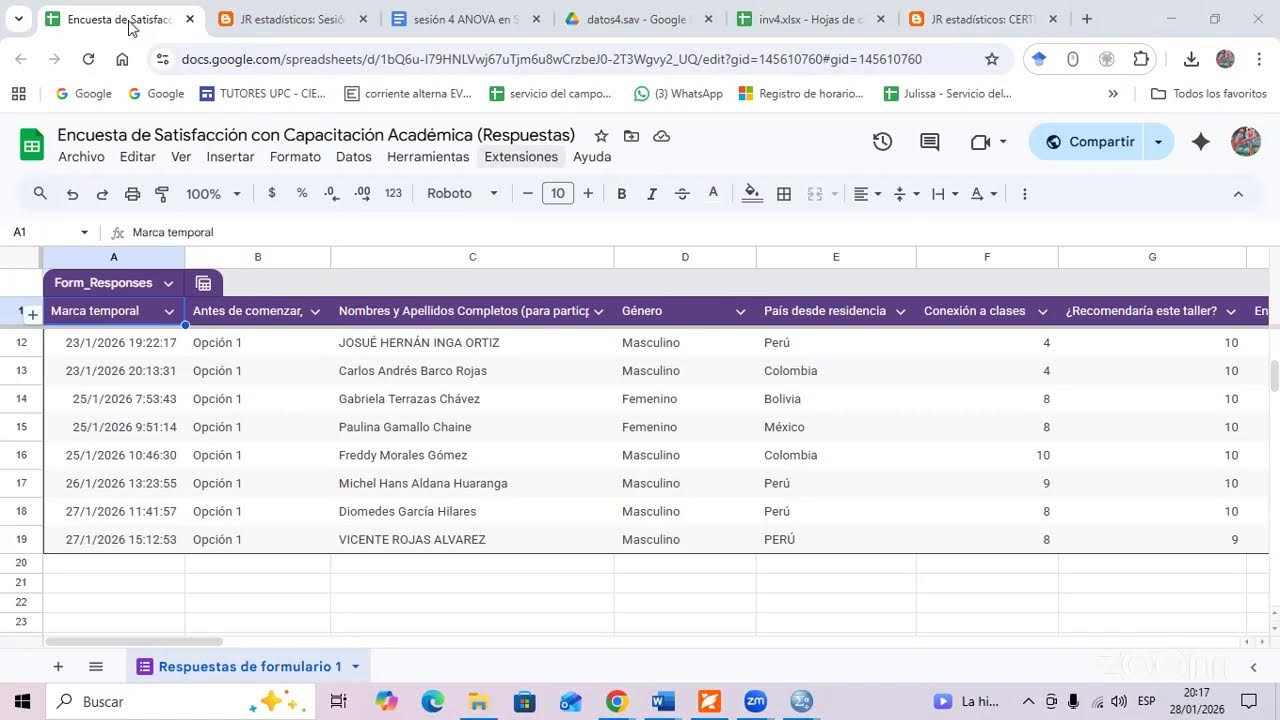The width and height of the screenshot is (1280, 720).
Task: Open text color picker
Action: pyautogui.click(x=713, y=193)
